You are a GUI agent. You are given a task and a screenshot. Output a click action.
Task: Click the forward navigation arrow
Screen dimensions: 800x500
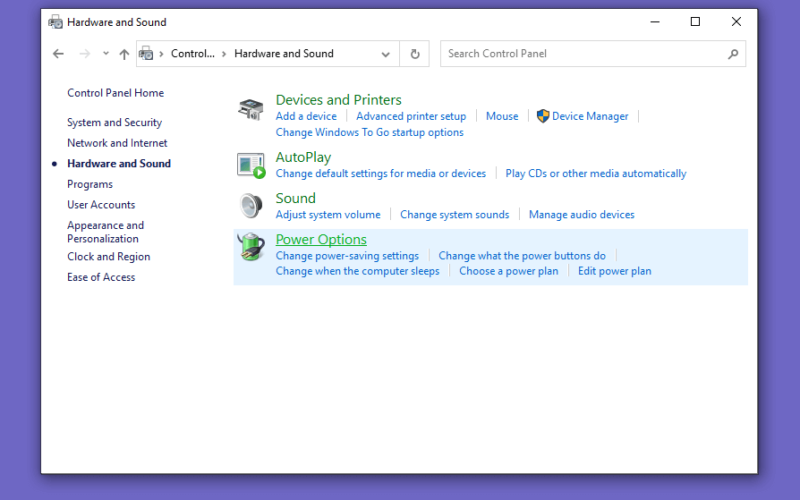85,54
